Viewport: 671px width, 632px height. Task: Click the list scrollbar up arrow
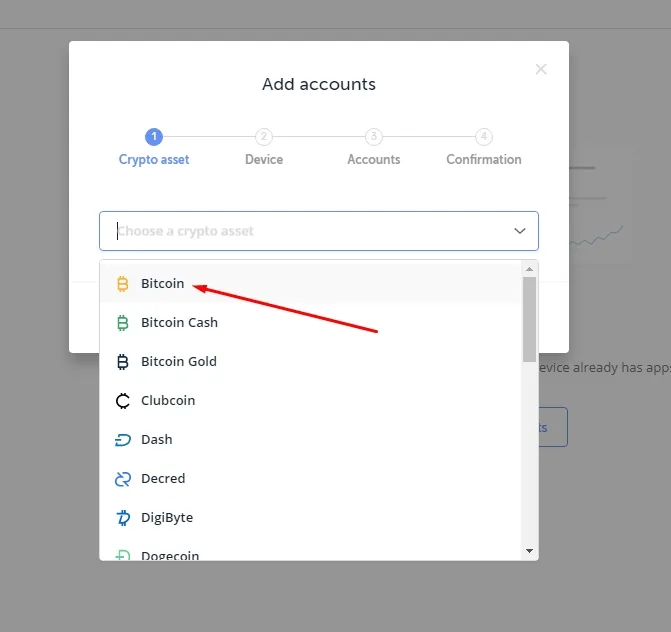point(529,269)
